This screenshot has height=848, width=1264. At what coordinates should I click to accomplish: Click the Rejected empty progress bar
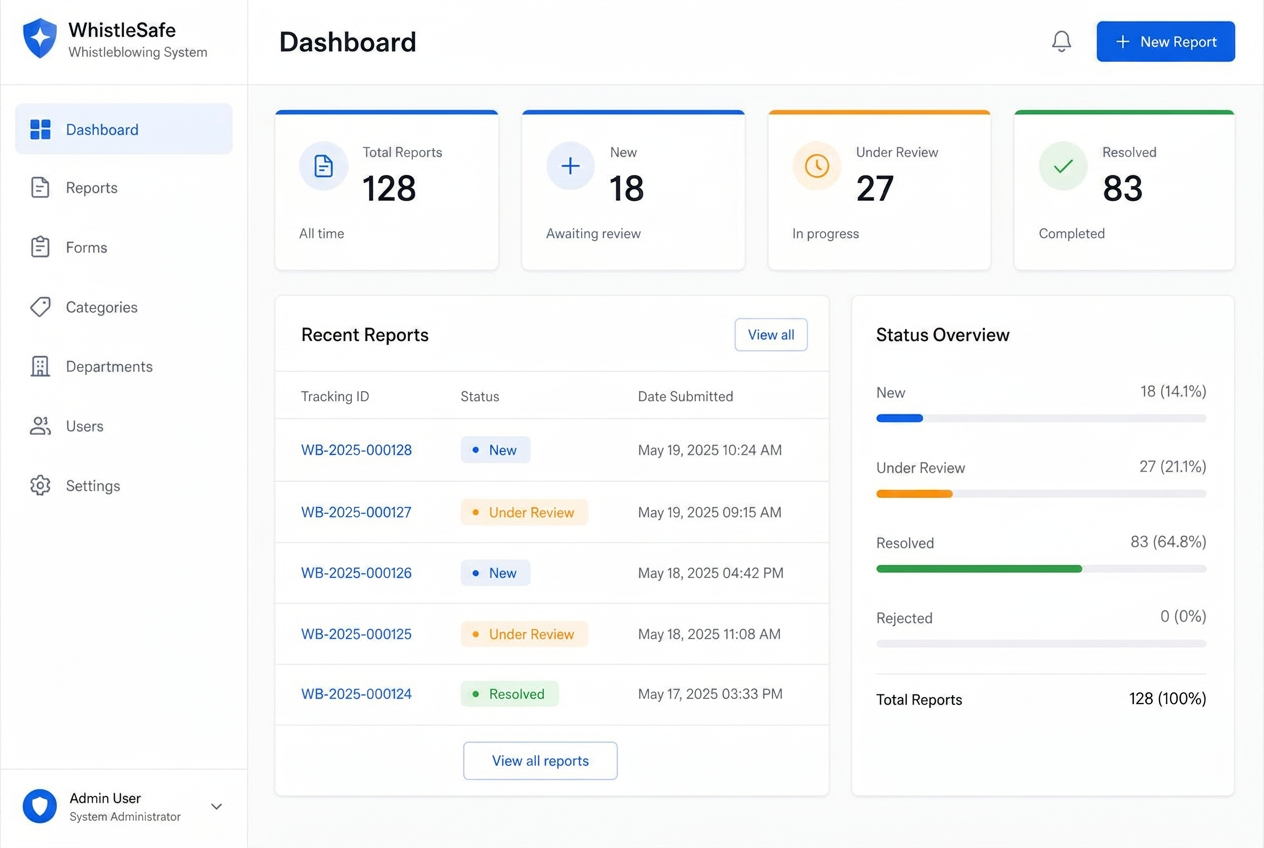point(1041,643)
